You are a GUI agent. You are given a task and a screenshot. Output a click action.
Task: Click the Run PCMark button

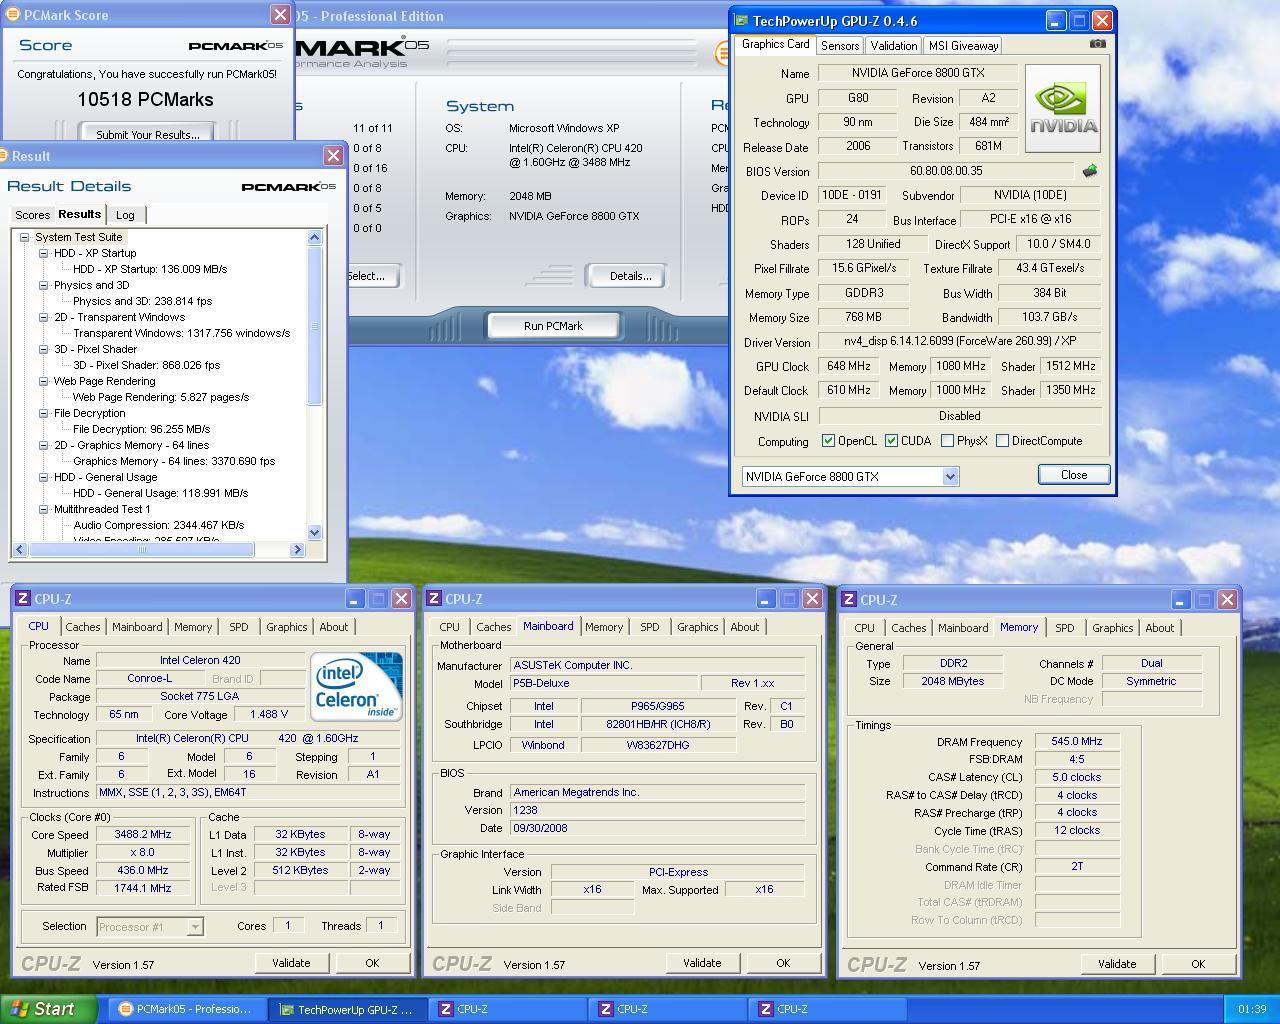[x=553, y=326]
